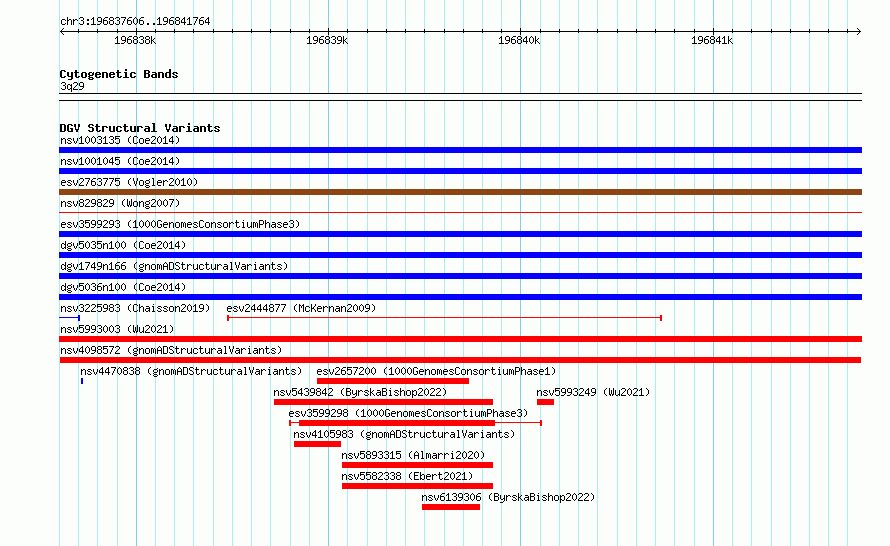Click the short red bar for nsv5993249

(x=545, y=402)
